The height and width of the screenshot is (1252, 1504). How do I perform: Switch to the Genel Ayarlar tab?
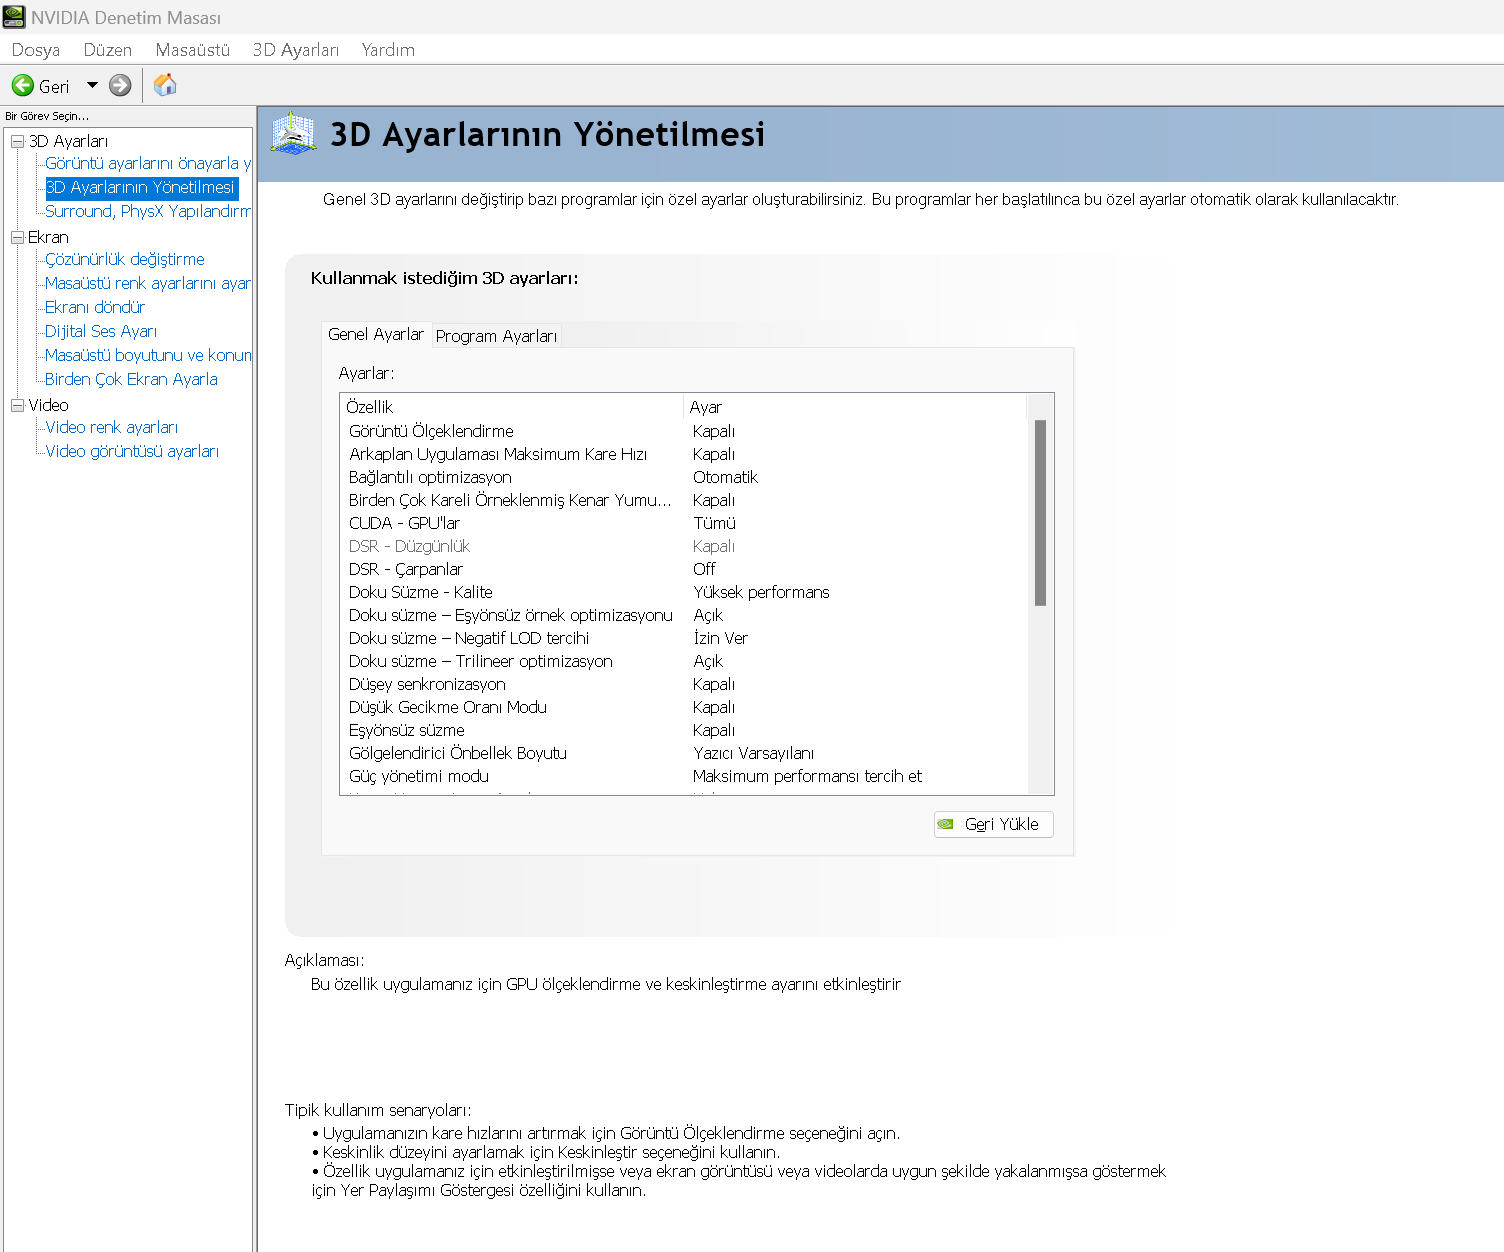click(x=376, y=334)
